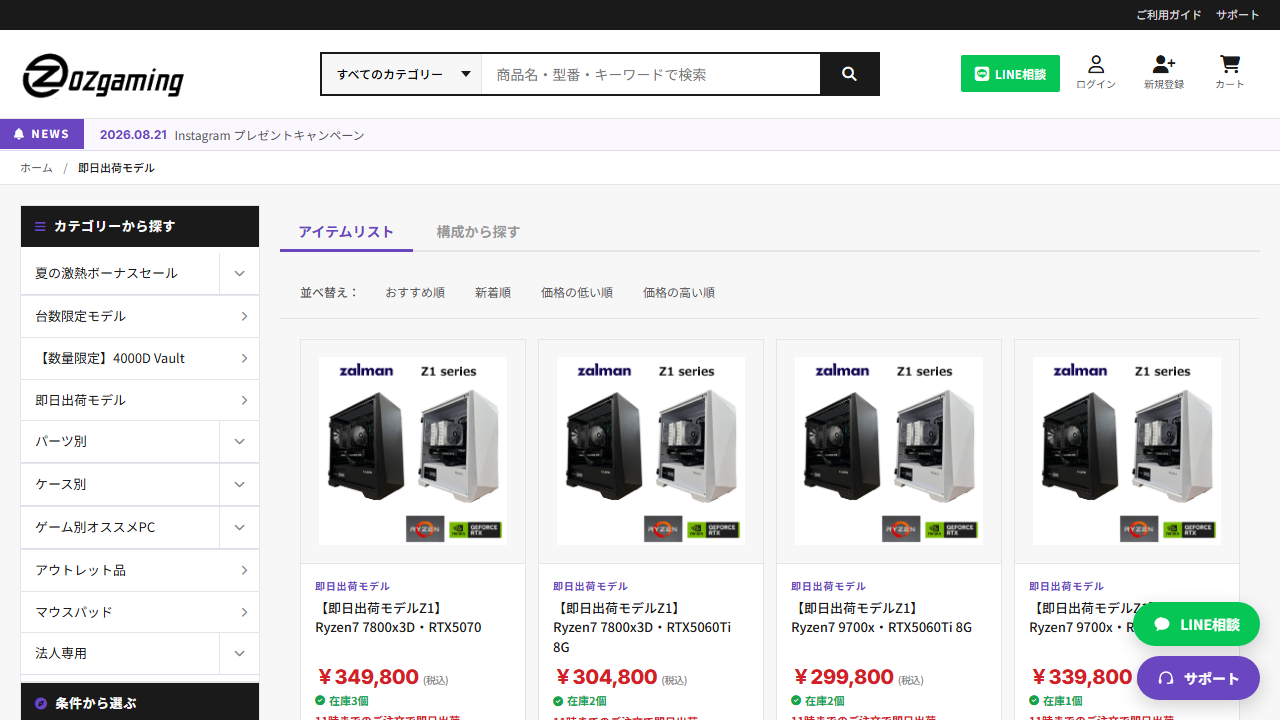This screenshot has width=1280, height=720.
Task: Expand the ゲーム別オススメPC chevron
Action: 239,527
